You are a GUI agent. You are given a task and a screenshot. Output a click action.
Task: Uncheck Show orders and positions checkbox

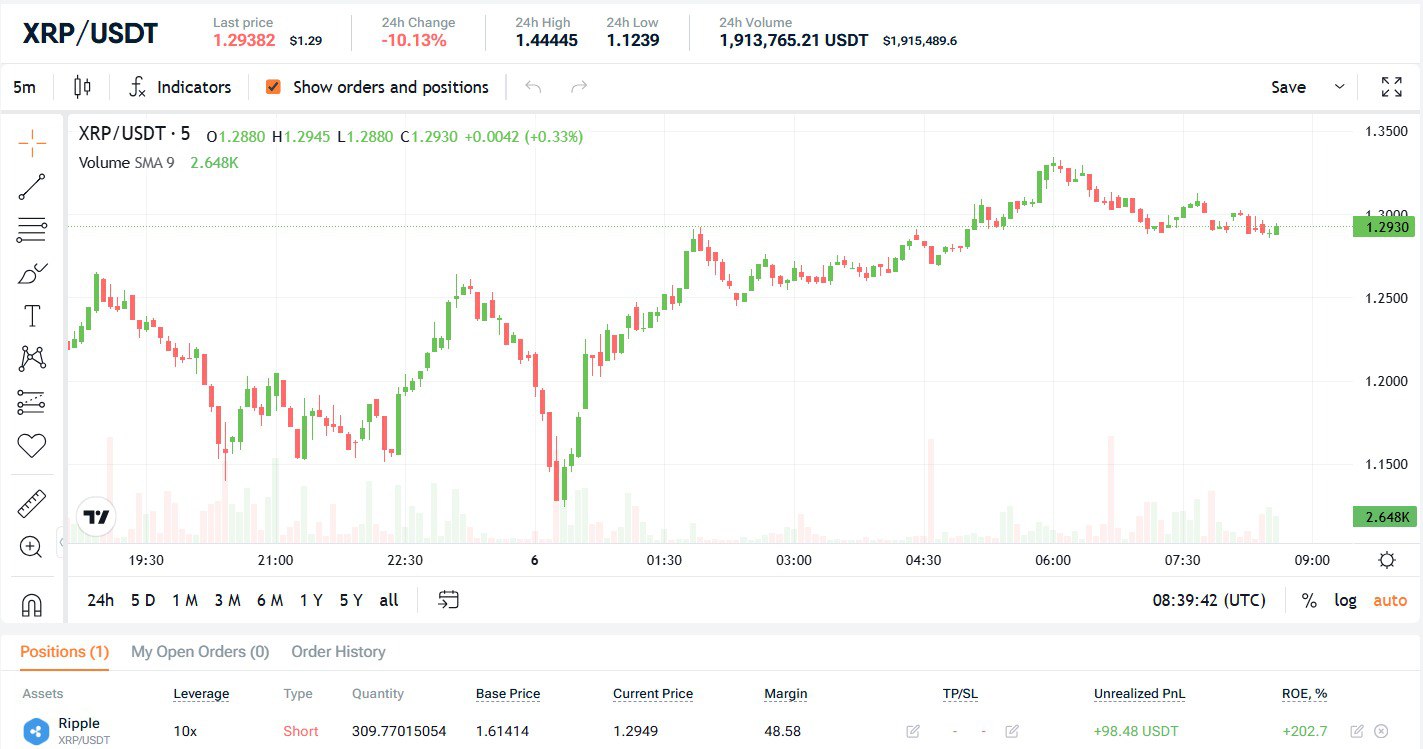pos(273,87)
